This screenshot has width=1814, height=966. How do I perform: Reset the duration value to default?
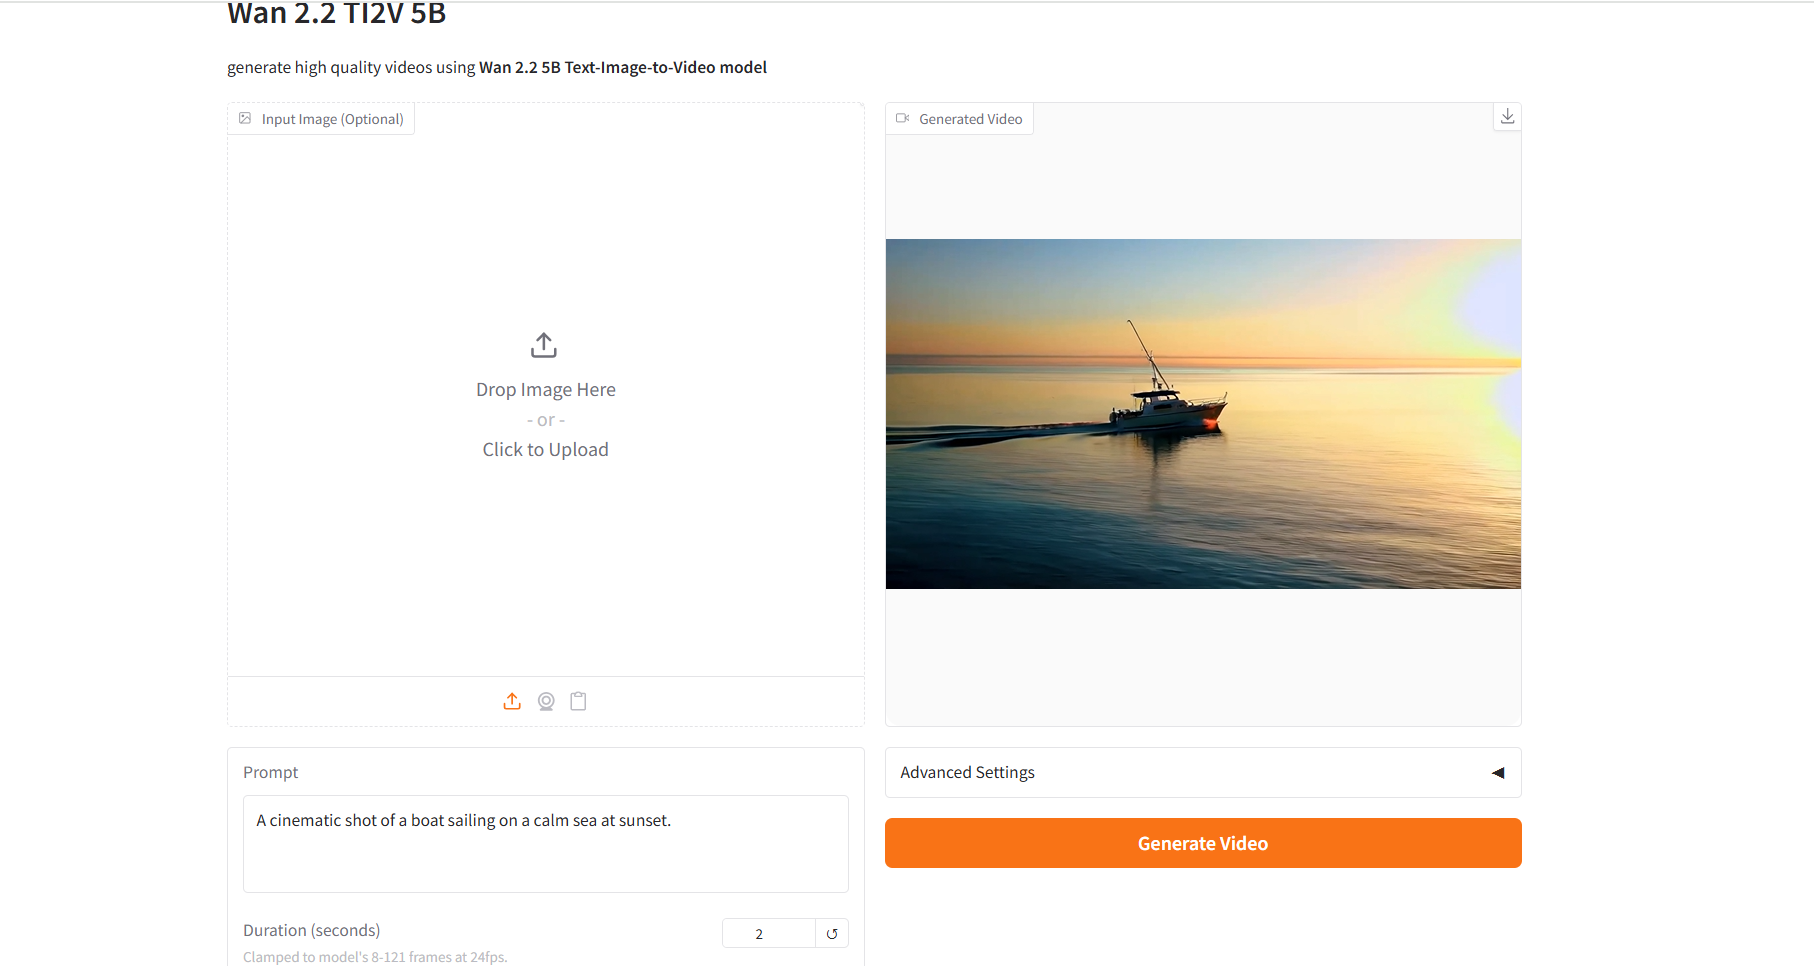pyautogui.click(x=832, y=934)
